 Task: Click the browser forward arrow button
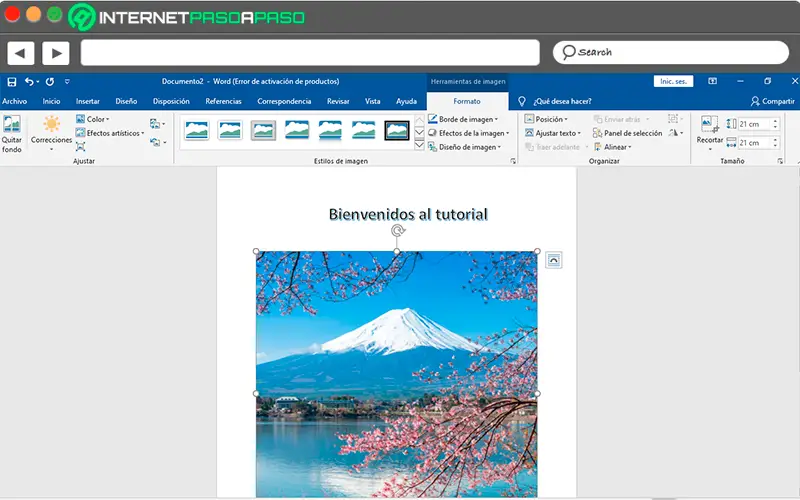coord(56,53)
